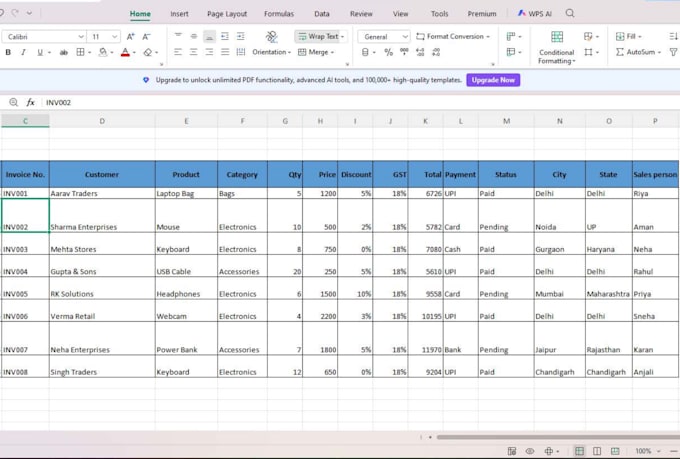Image resolution: width=680 pixels, height=459 pixels.
Task: Click the eraser clear formatting icon
Action: click(148, 52)
